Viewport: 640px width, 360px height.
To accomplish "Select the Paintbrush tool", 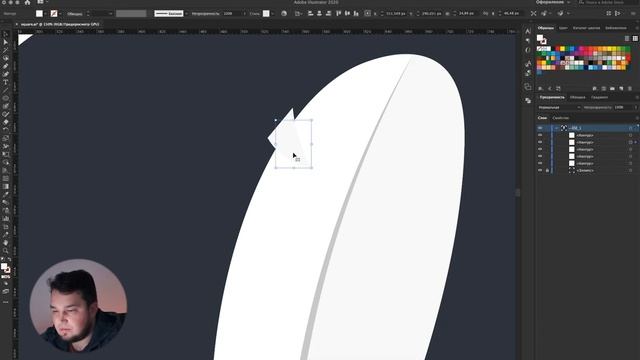I will click(x=5, y=106).
